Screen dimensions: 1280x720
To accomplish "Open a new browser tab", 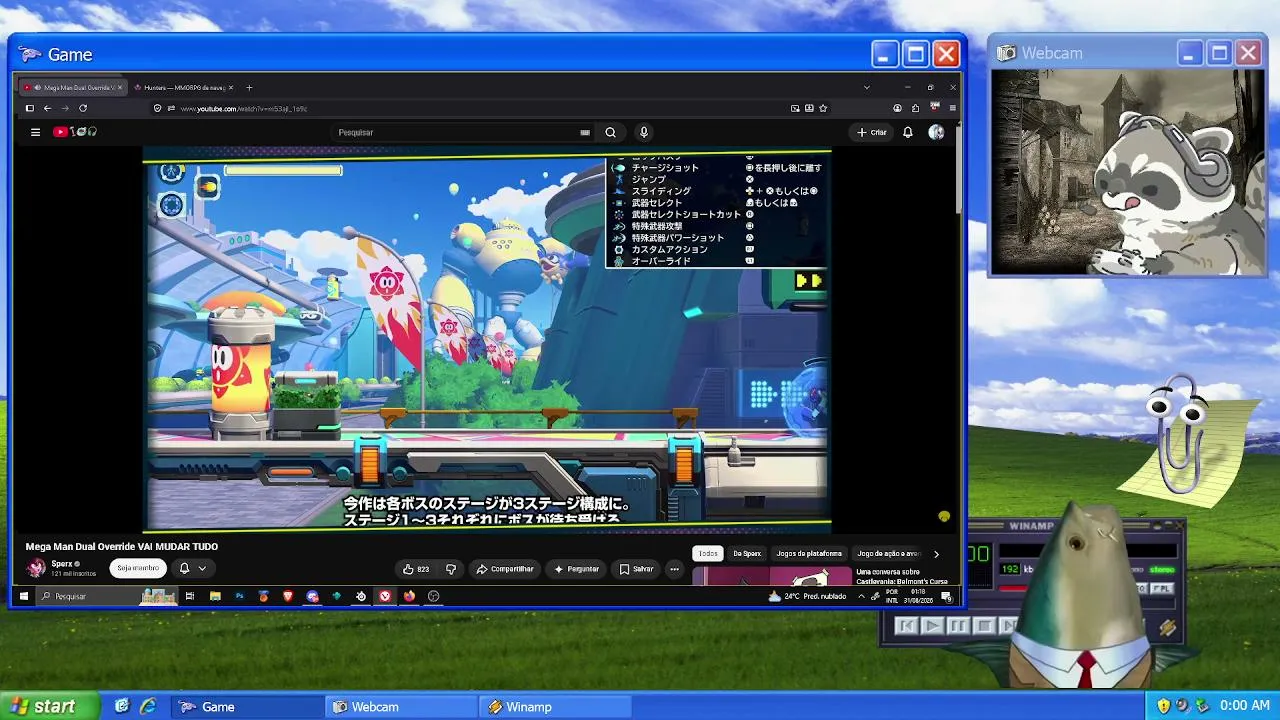I will point(249,87).
